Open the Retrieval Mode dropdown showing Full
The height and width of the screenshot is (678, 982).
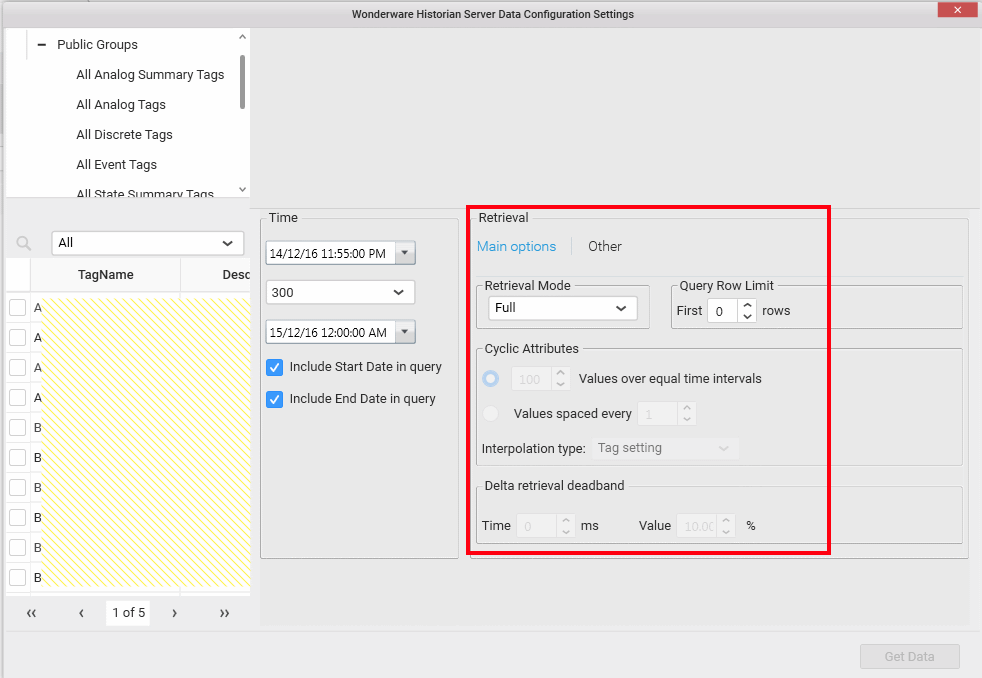(562, 308)
